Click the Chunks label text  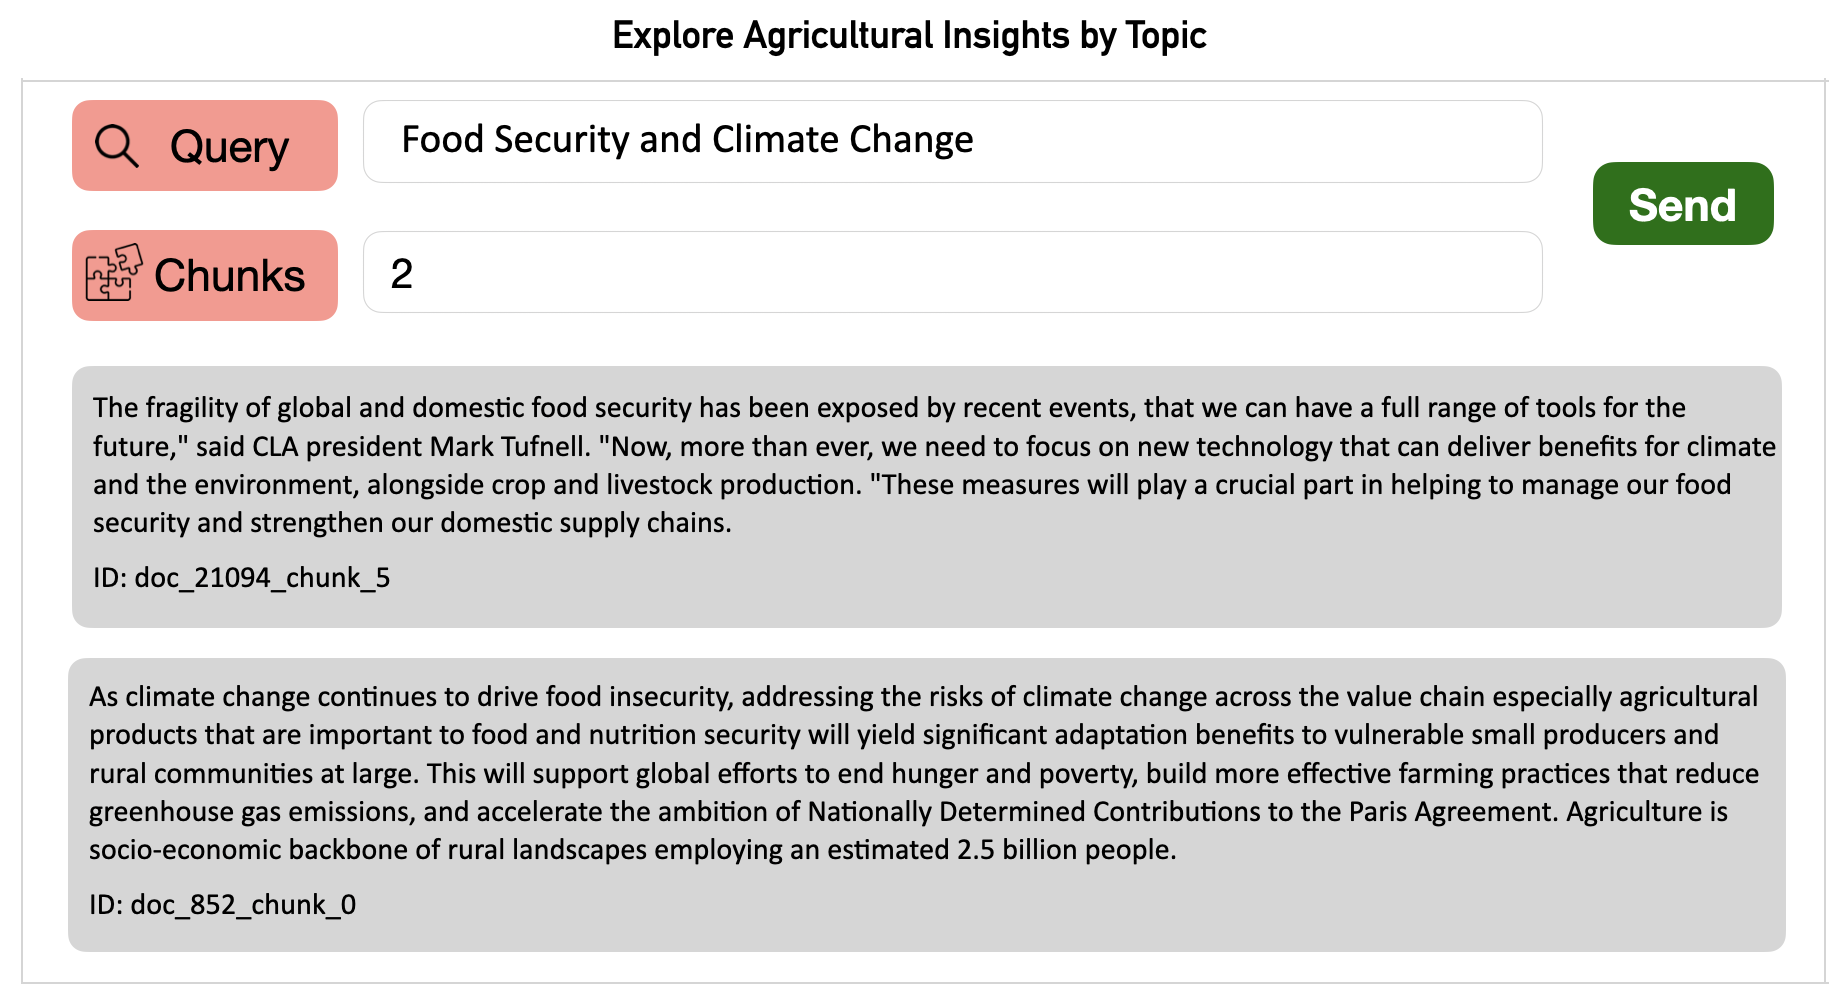229,276
